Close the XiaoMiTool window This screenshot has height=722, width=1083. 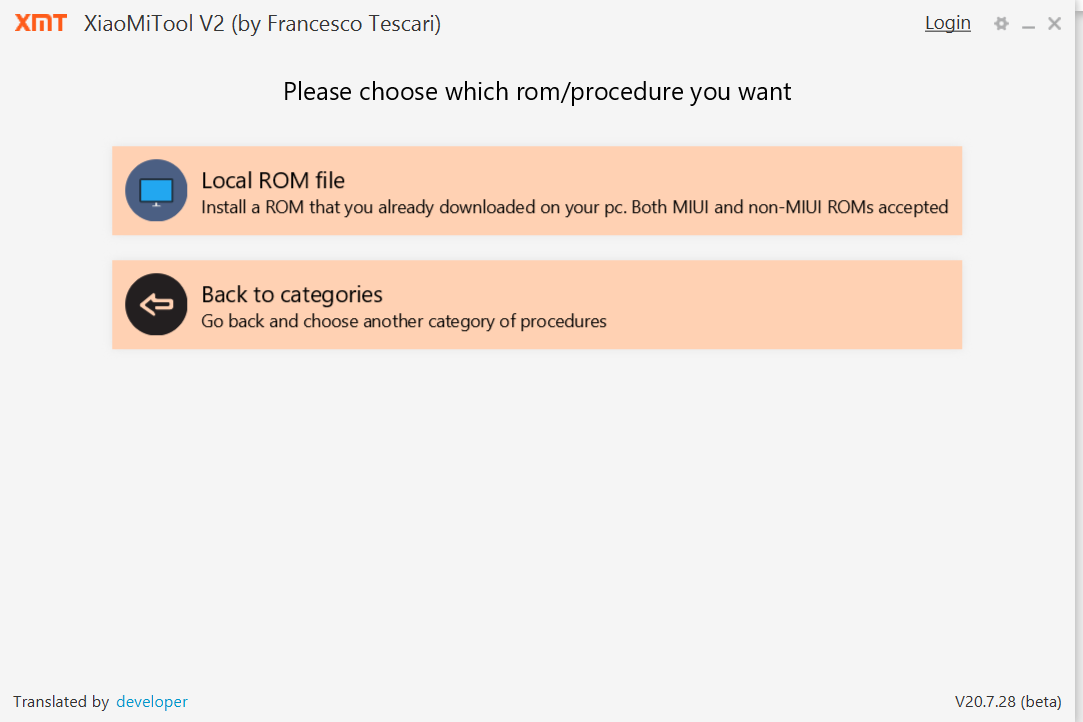coord(1054,23)
